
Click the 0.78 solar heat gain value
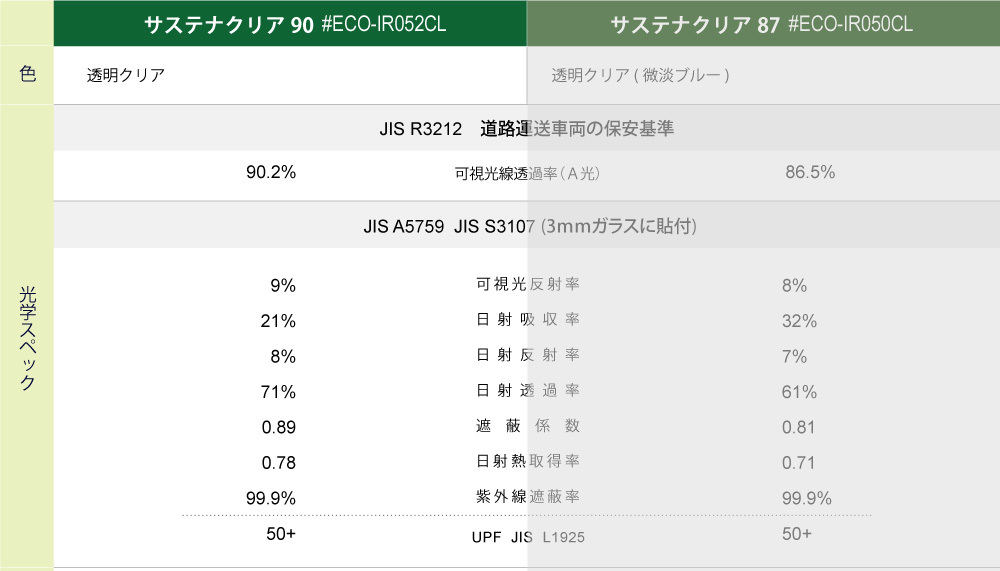[278, 462]
